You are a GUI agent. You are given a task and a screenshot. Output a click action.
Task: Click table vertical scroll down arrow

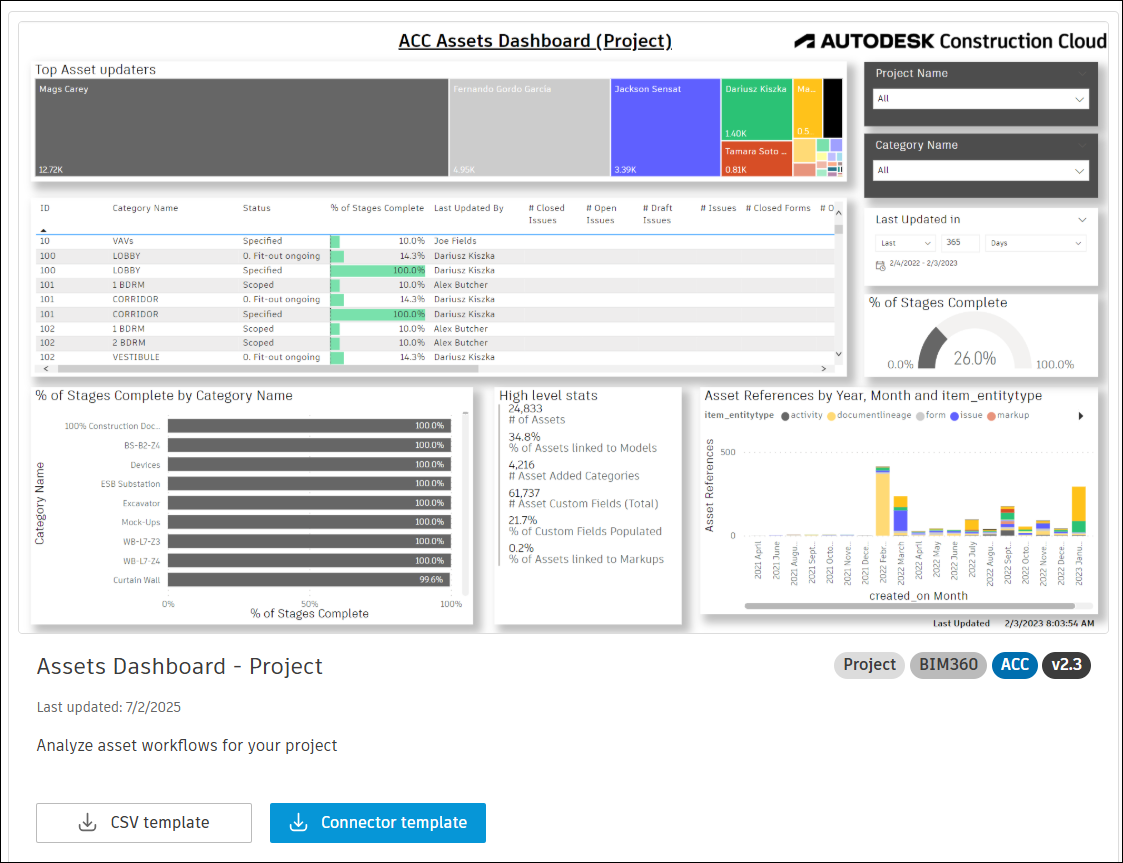point(839,355)
